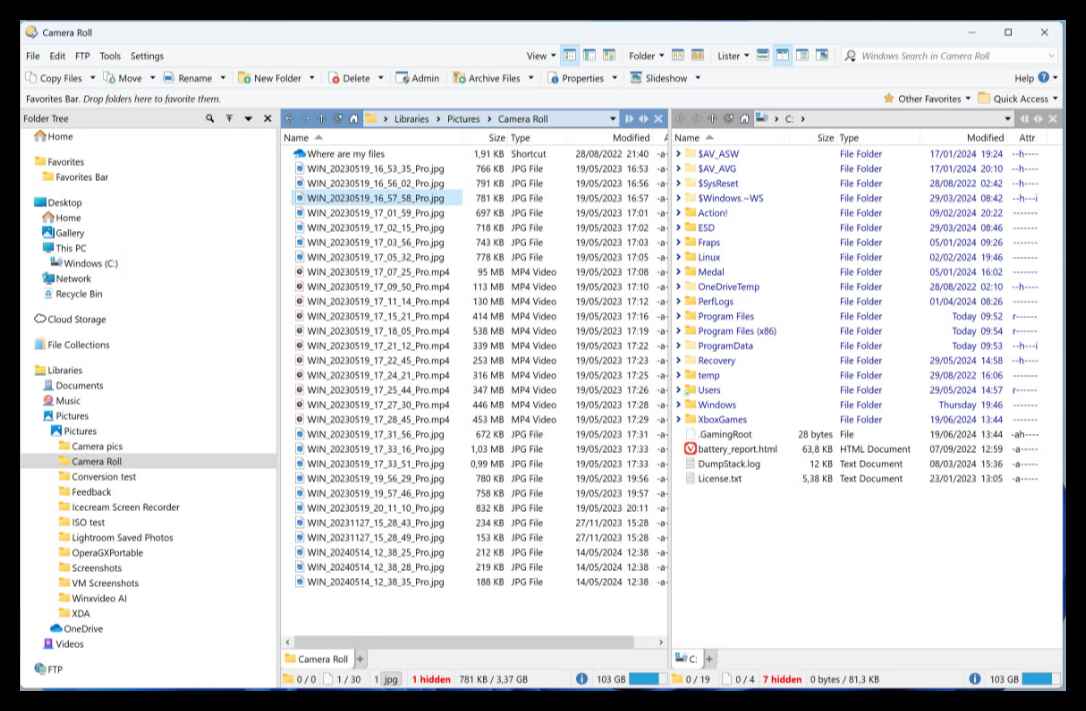Viewport: 1086px width, 711px height.
Task: Open the View dropdown menu
Action: pyautogui.click(x=540, y=56)
